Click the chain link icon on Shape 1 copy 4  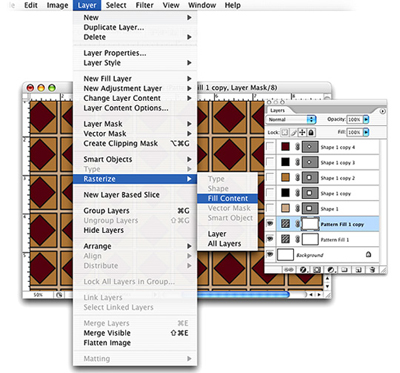pos(297,147)
